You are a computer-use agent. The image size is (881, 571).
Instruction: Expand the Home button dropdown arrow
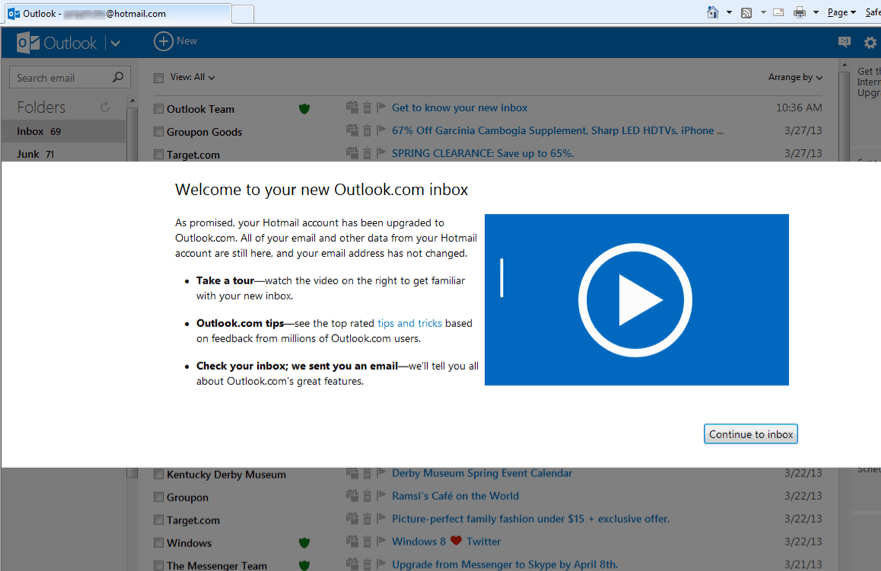(x=729, y=12)
